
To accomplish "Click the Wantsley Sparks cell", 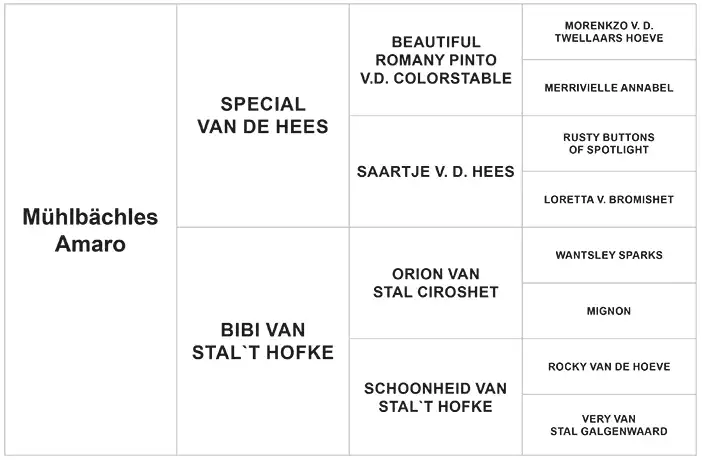I will pos(609,255).
